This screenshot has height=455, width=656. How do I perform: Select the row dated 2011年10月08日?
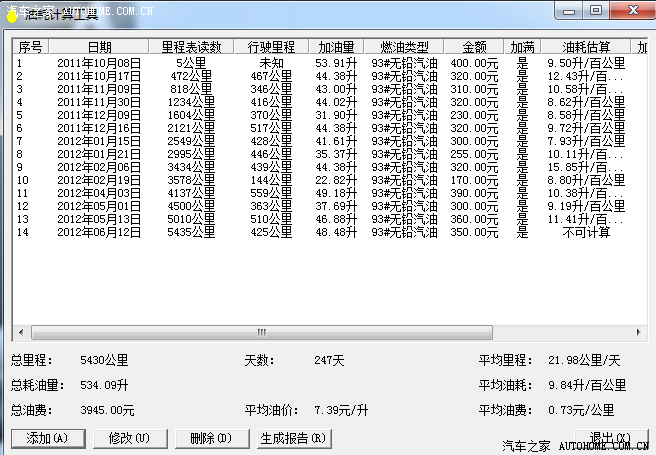pos(99,63)
